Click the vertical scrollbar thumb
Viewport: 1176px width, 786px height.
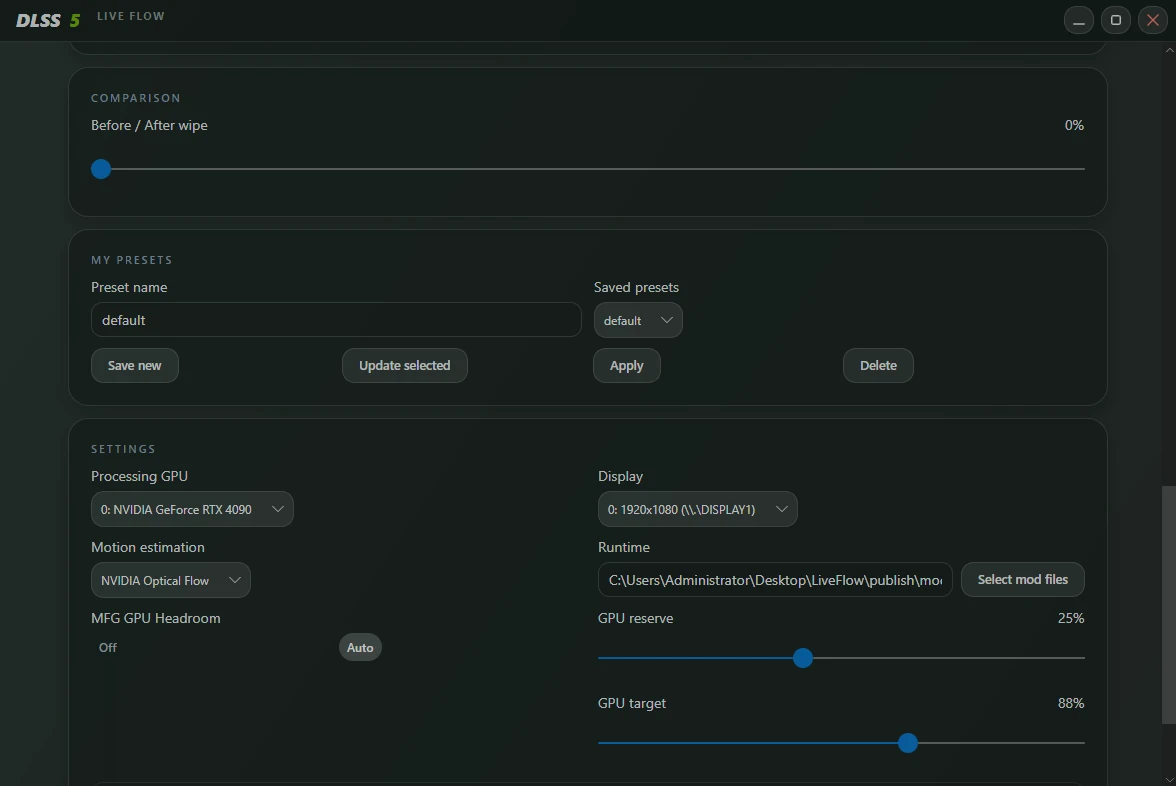click(1168, 604)
